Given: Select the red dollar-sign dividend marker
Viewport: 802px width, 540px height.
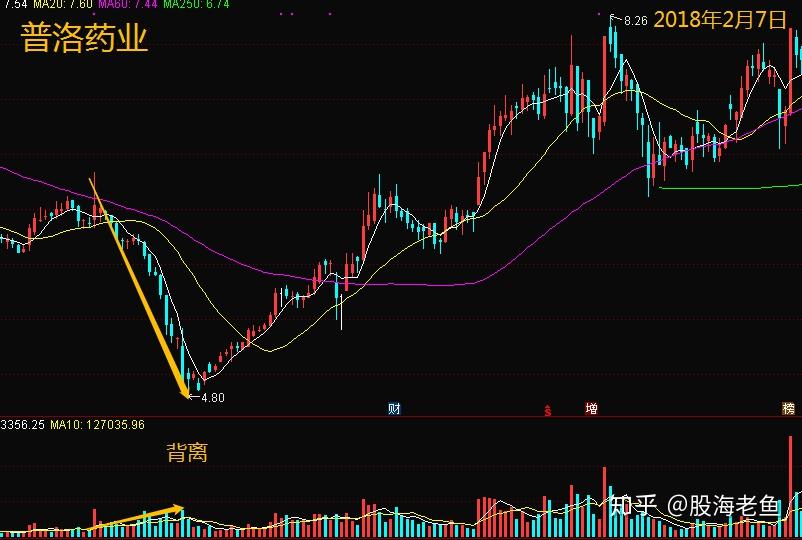Looking at the screenshot, I should click(548, 410).
